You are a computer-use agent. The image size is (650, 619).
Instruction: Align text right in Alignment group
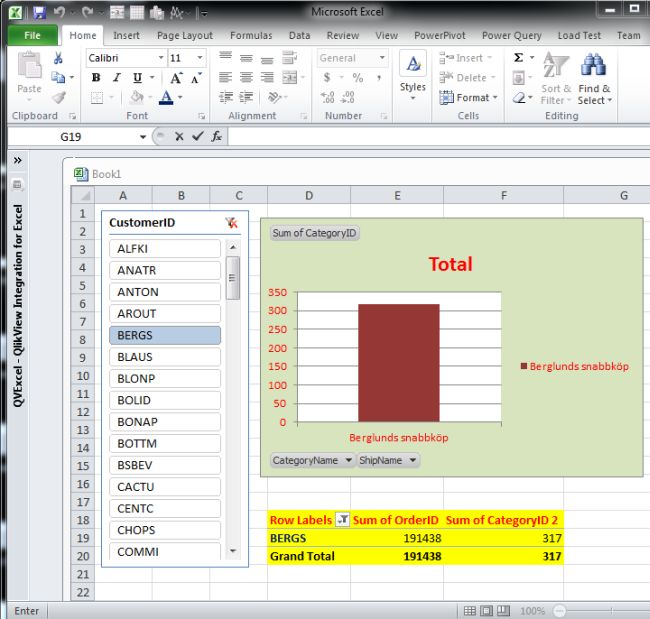coord(267,77)
